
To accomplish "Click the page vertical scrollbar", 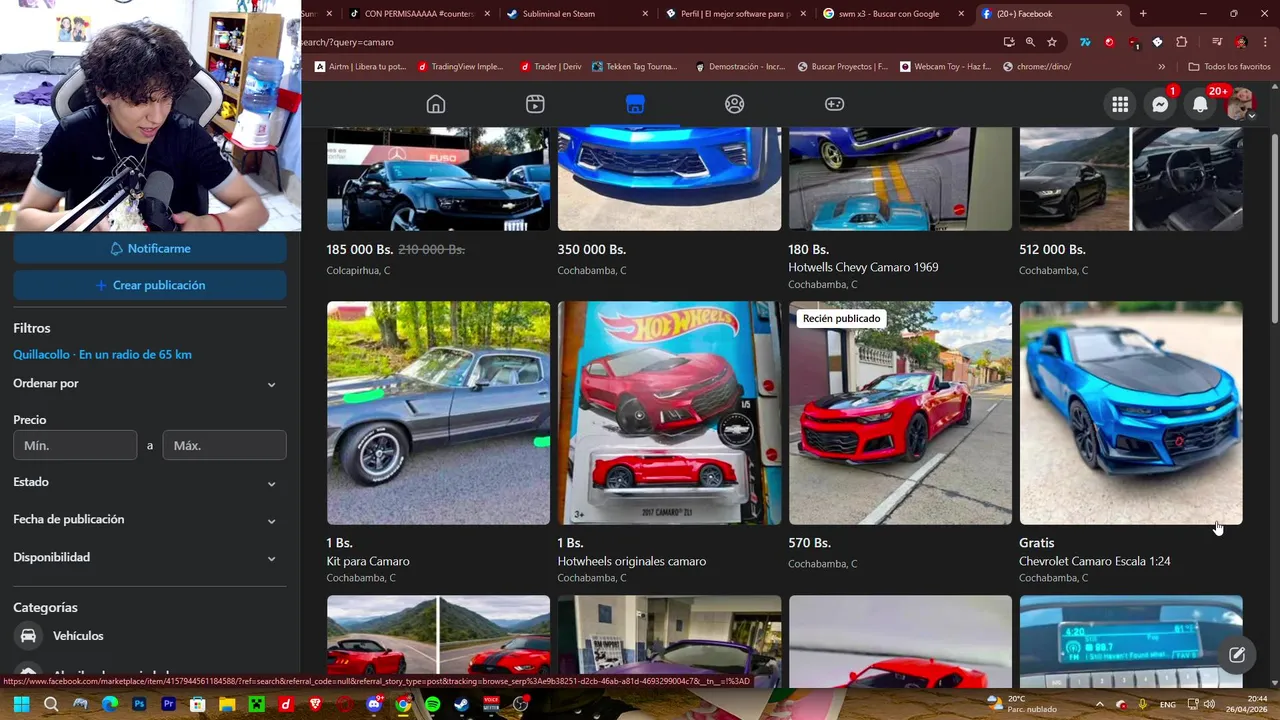I will click(x=1274, y=228).
